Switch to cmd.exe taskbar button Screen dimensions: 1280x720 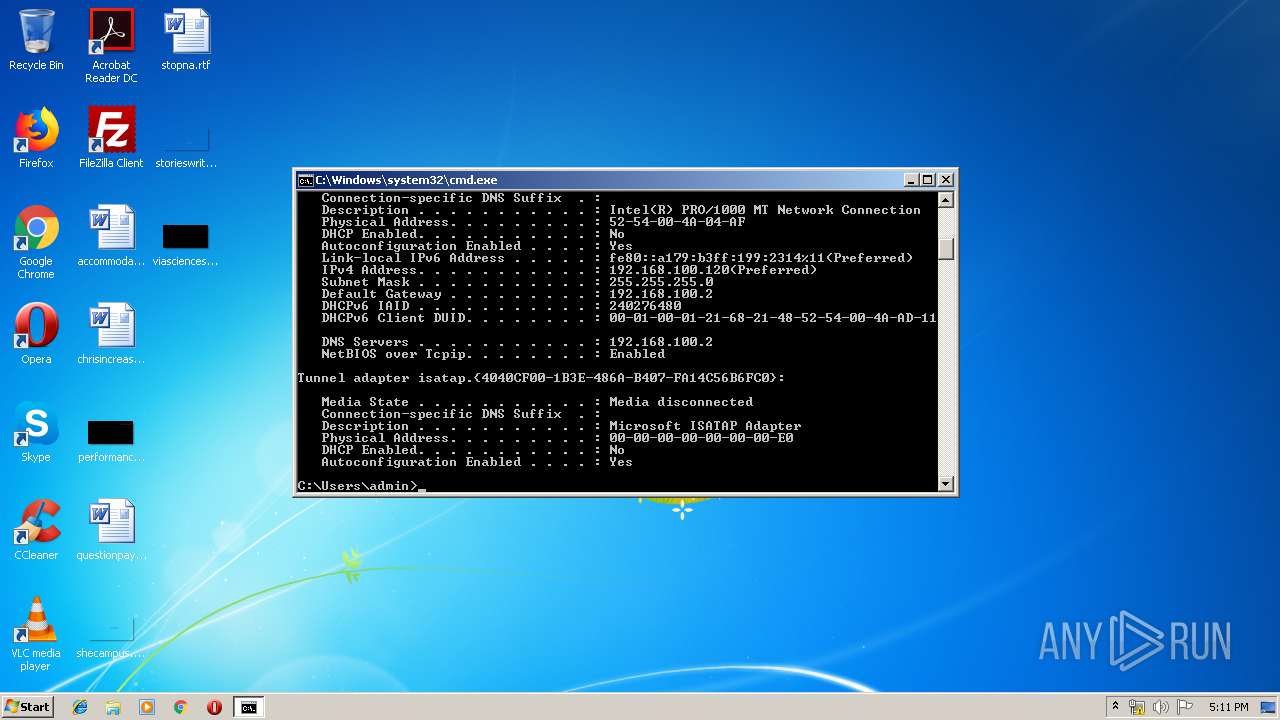(248, 707)
